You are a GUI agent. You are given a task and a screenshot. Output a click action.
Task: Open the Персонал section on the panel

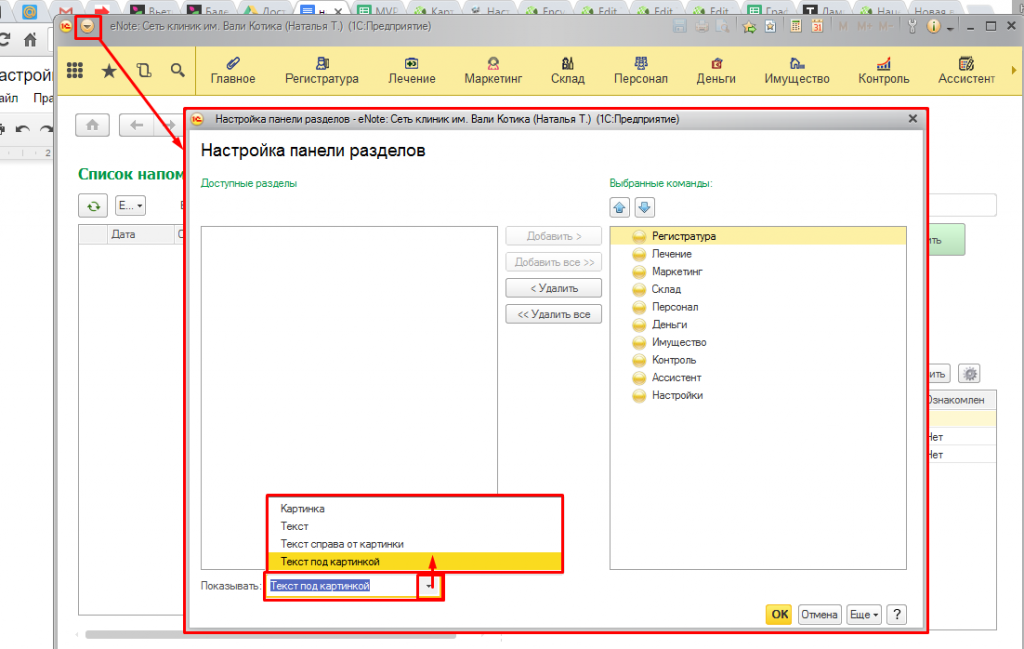coord(641,71)
